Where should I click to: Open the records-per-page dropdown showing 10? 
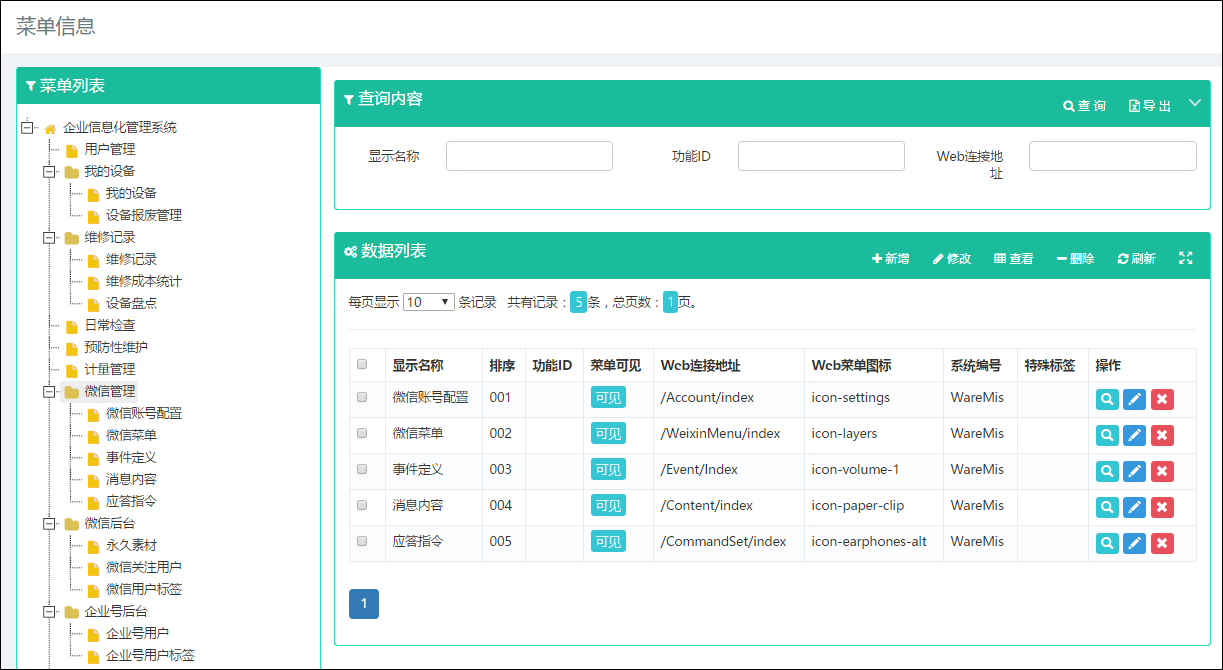428,302
